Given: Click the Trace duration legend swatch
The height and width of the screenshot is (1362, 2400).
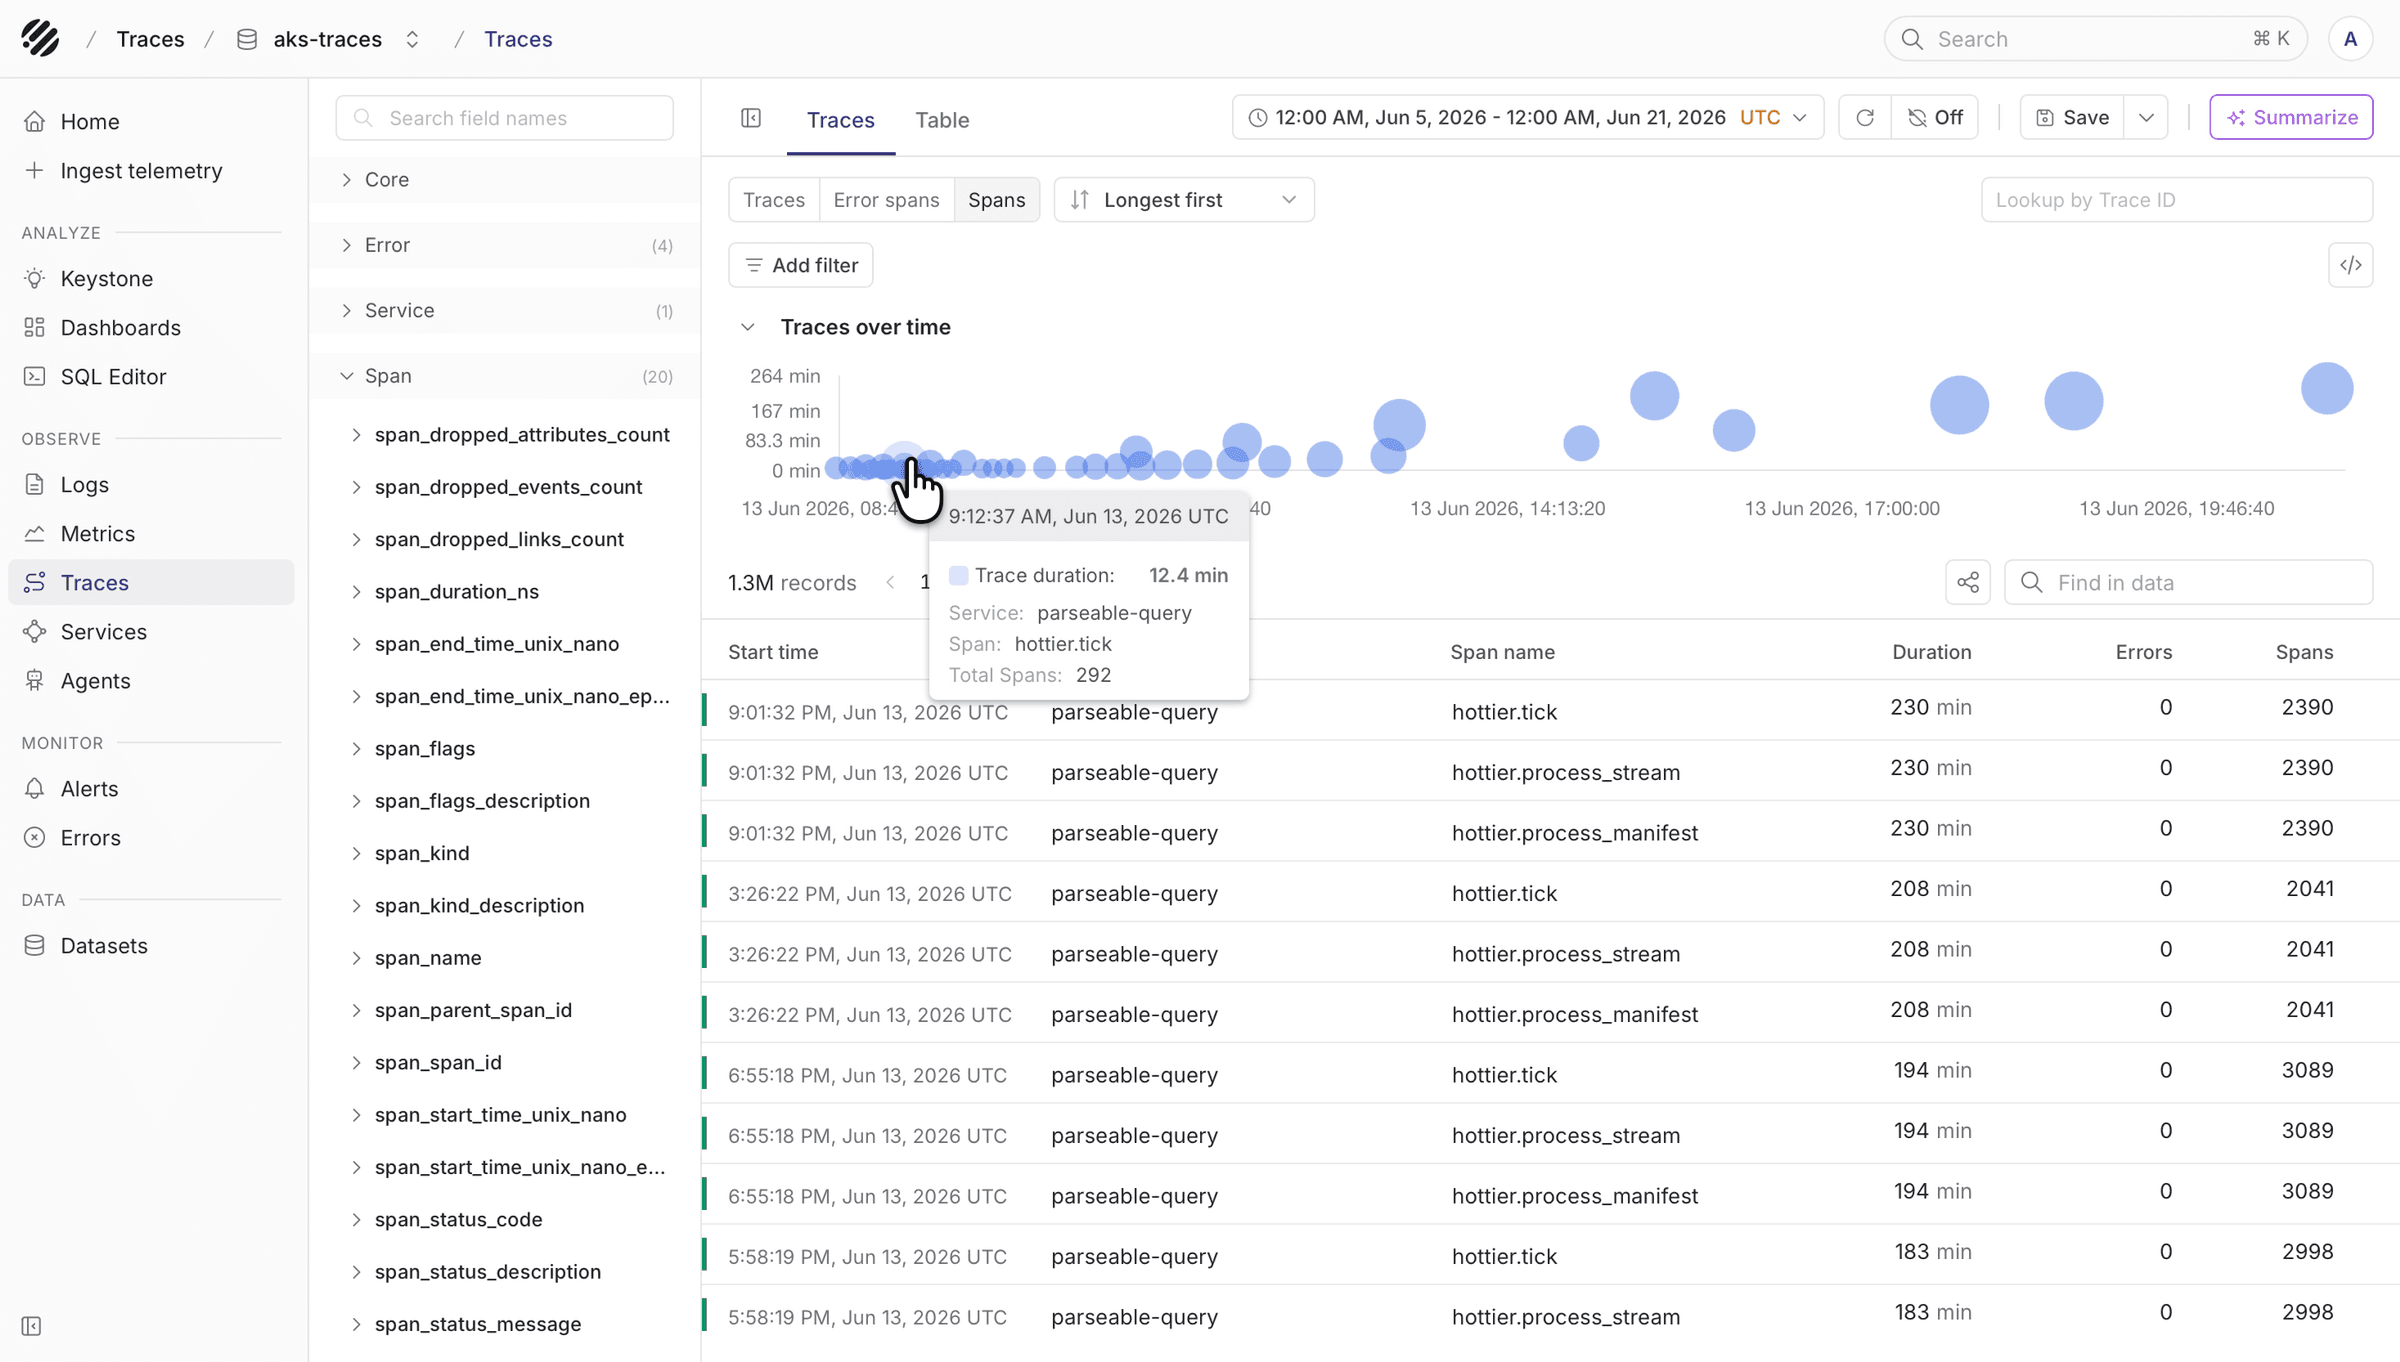Looking at the screenshot, I should 958,575.
